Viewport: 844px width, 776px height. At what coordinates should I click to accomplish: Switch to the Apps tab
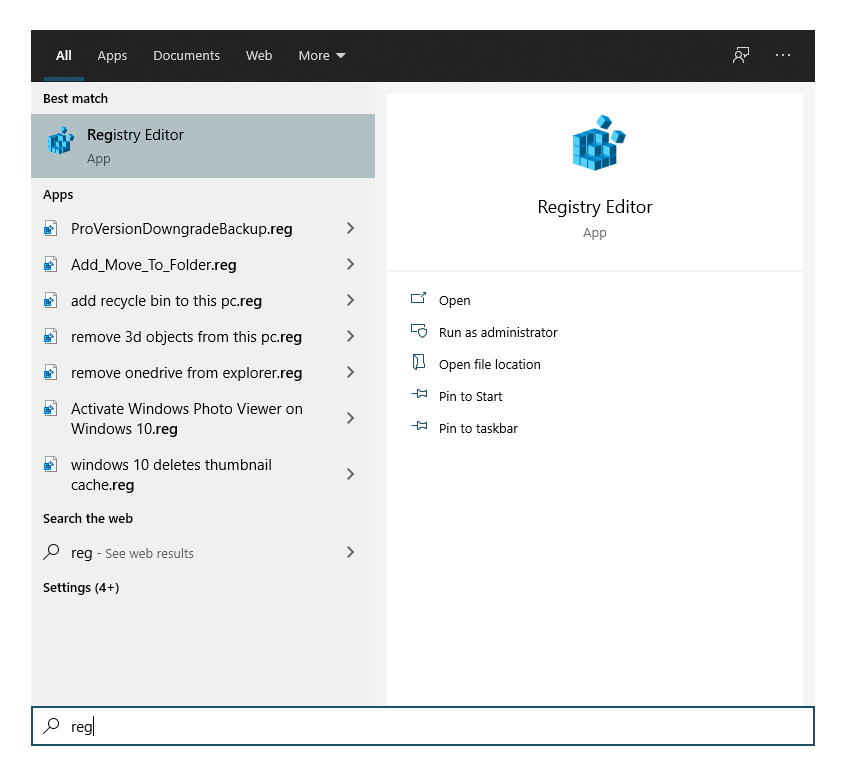point(112,55)
